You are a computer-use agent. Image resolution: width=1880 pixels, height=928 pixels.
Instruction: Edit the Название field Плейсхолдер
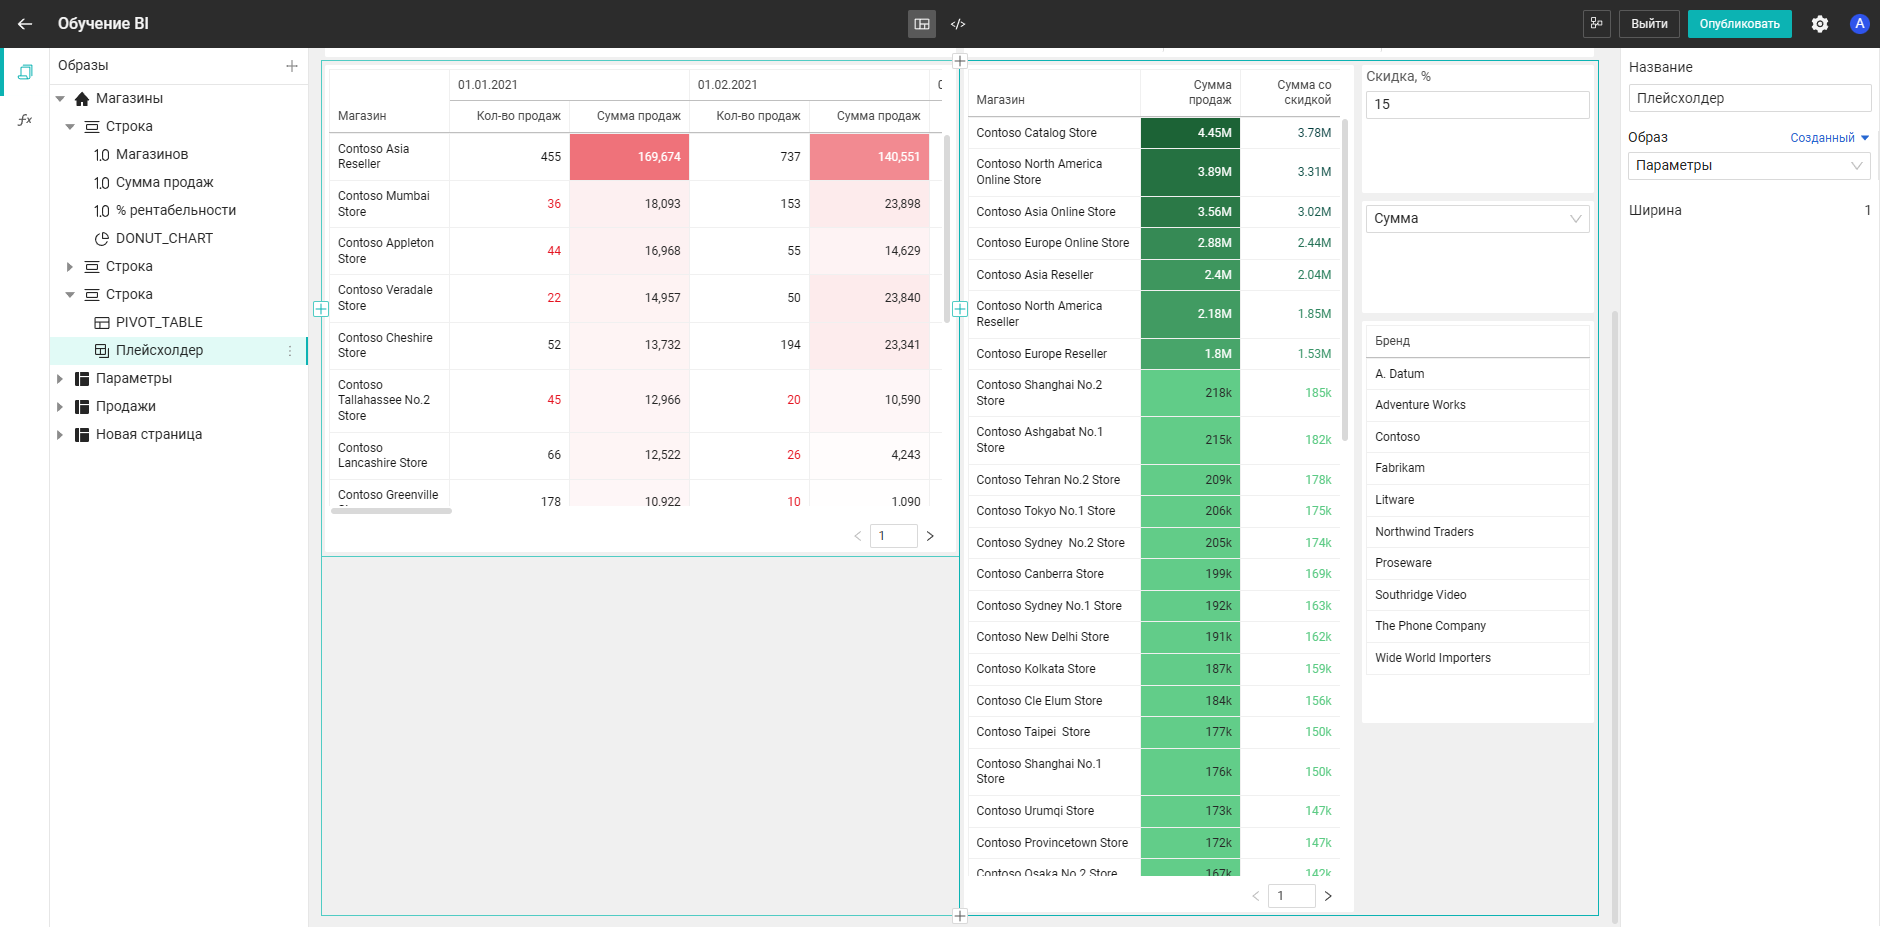[x=1749, y=98]
